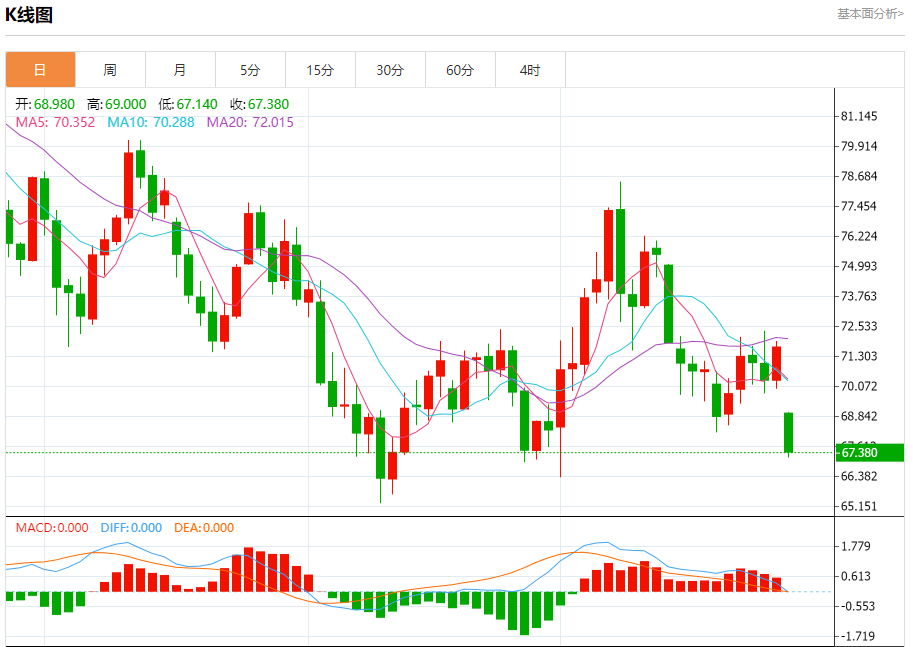Open the 基本面分析 link
The image size is (913, 647).
click(x=870, y=13)
